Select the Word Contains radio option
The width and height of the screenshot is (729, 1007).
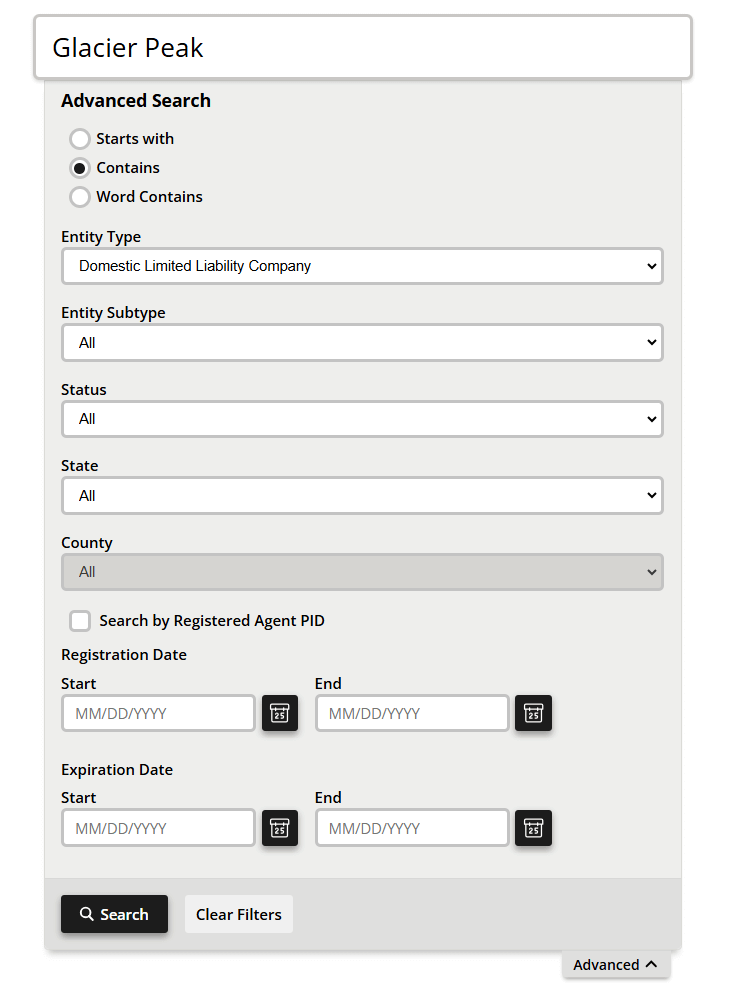[x=80, y=197]
